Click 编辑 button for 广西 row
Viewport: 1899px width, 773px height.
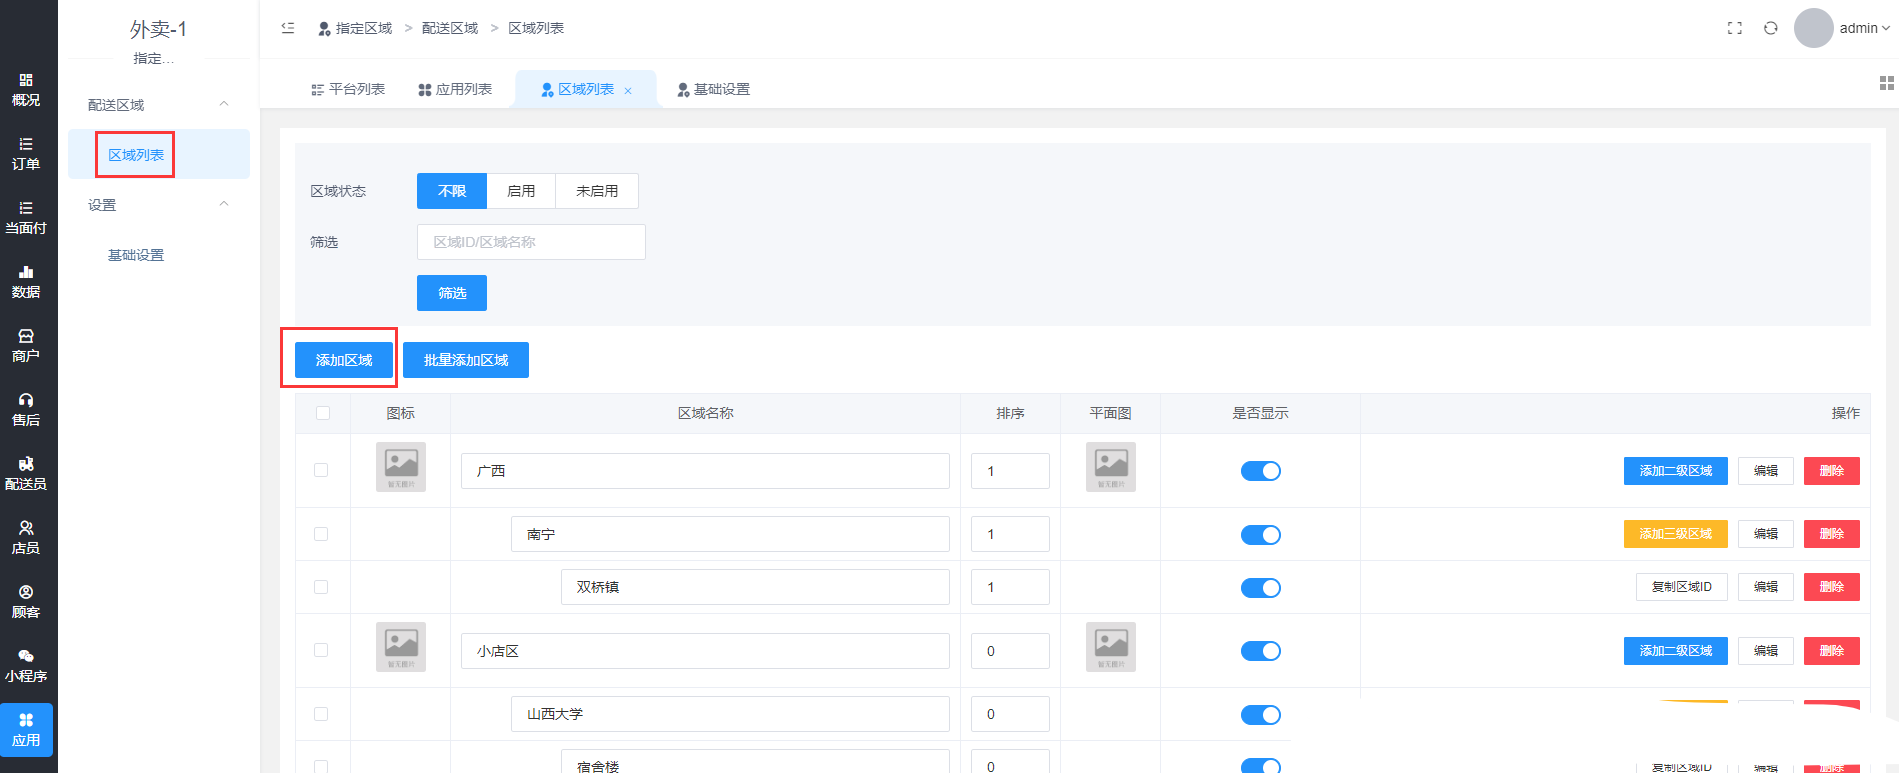1766,471
